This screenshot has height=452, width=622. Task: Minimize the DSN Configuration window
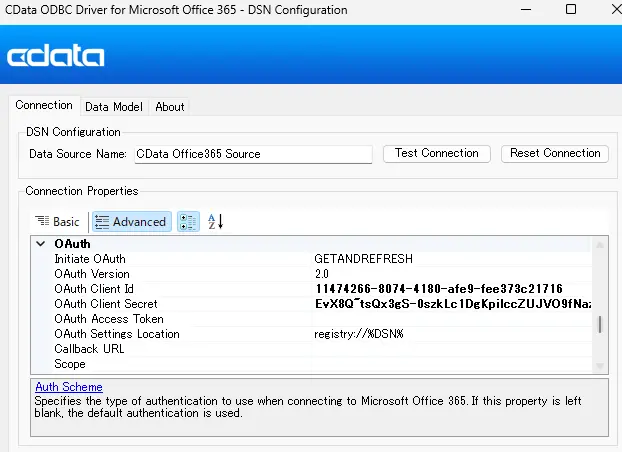tap(526, 10)
